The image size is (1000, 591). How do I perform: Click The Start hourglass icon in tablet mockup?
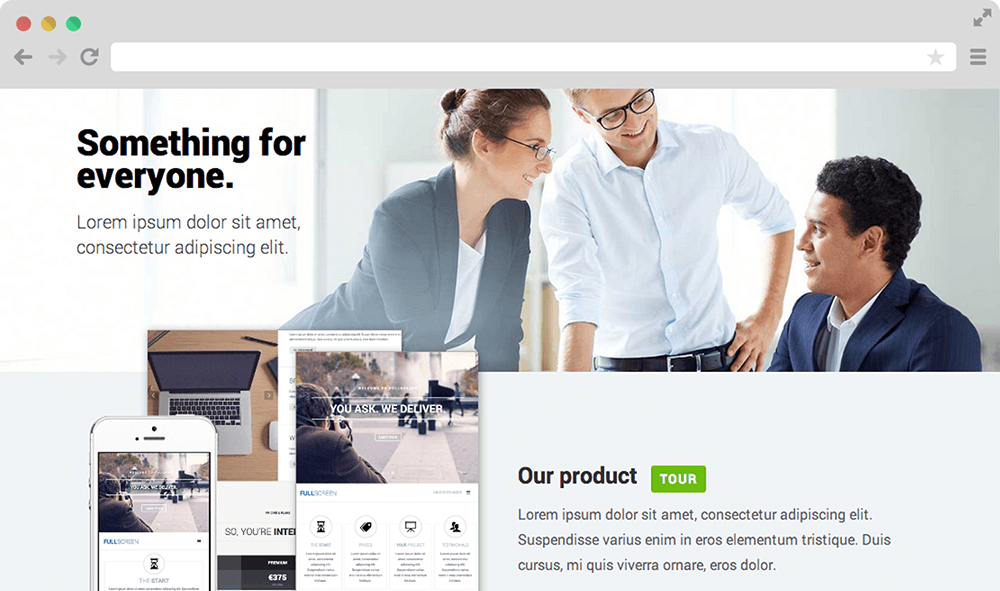pos(321,527)
